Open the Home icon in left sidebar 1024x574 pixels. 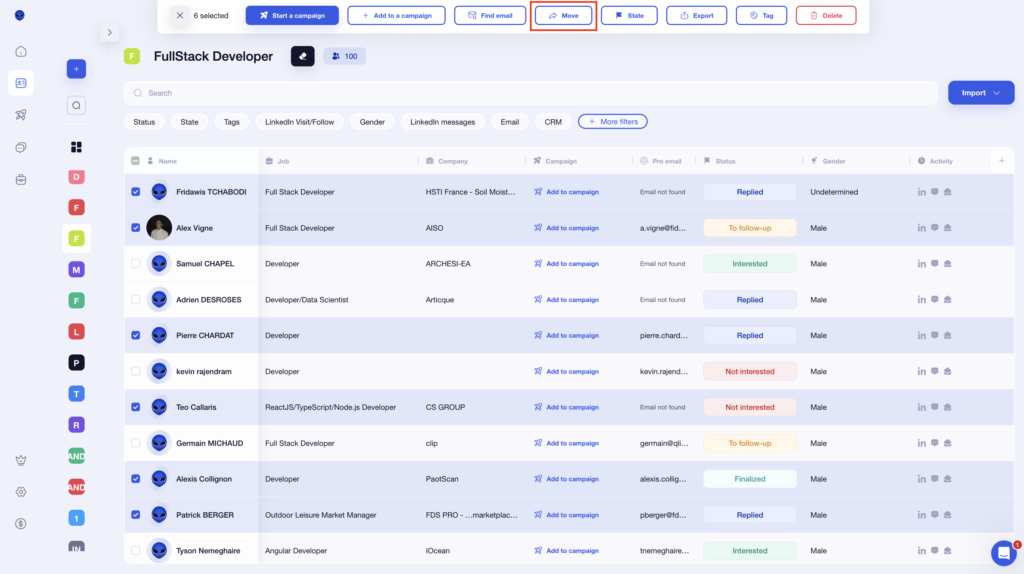tap(21, 52)
